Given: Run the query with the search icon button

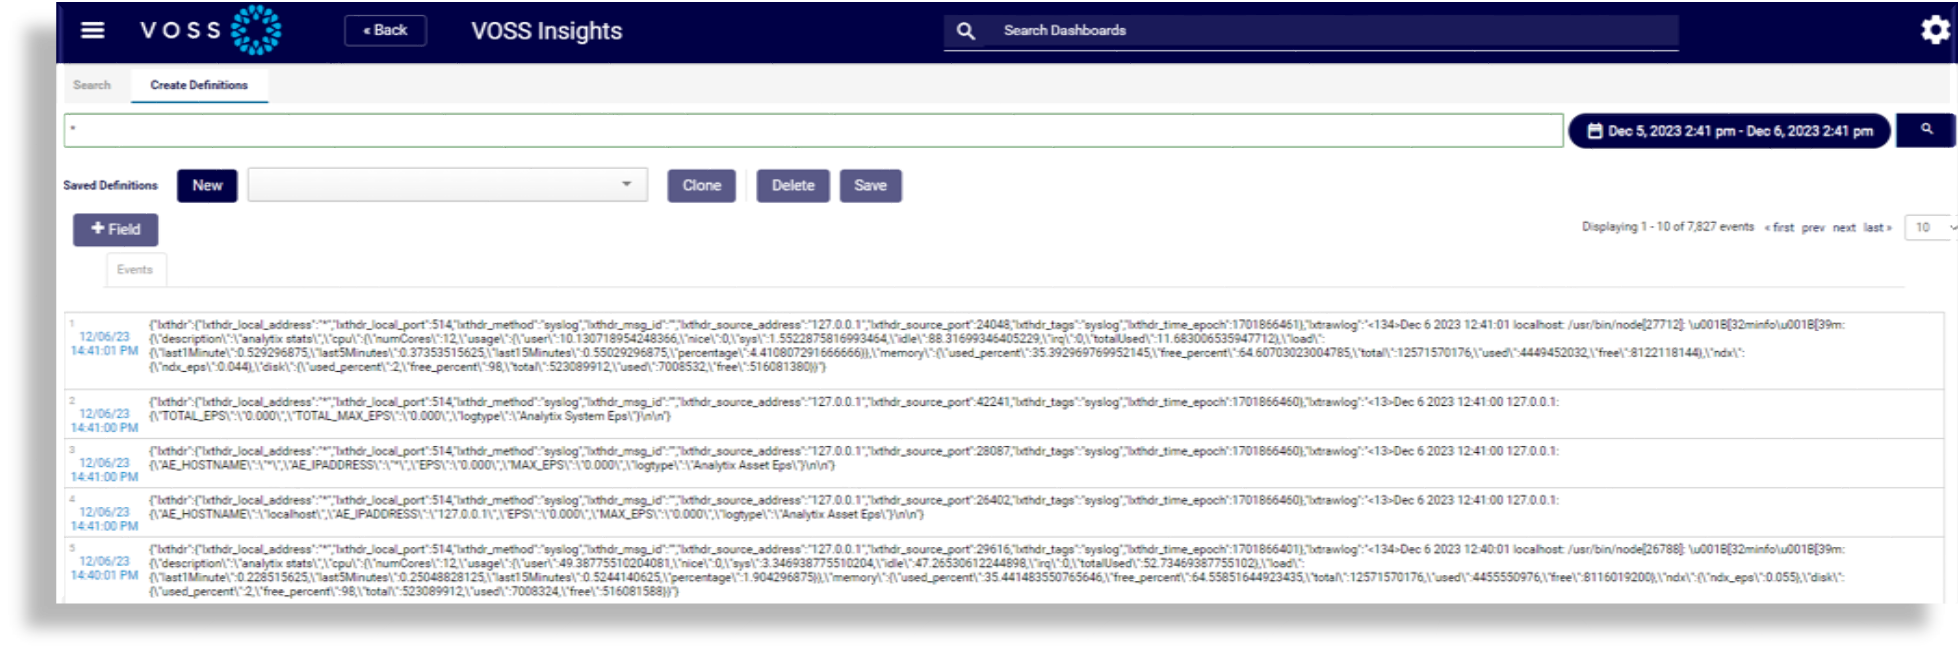Looking at the screenshot, I should pos(1926,130).
